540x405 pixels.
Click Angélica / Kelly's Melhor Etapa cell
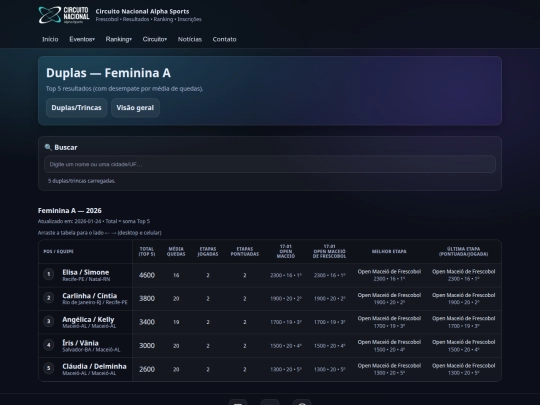389,322
